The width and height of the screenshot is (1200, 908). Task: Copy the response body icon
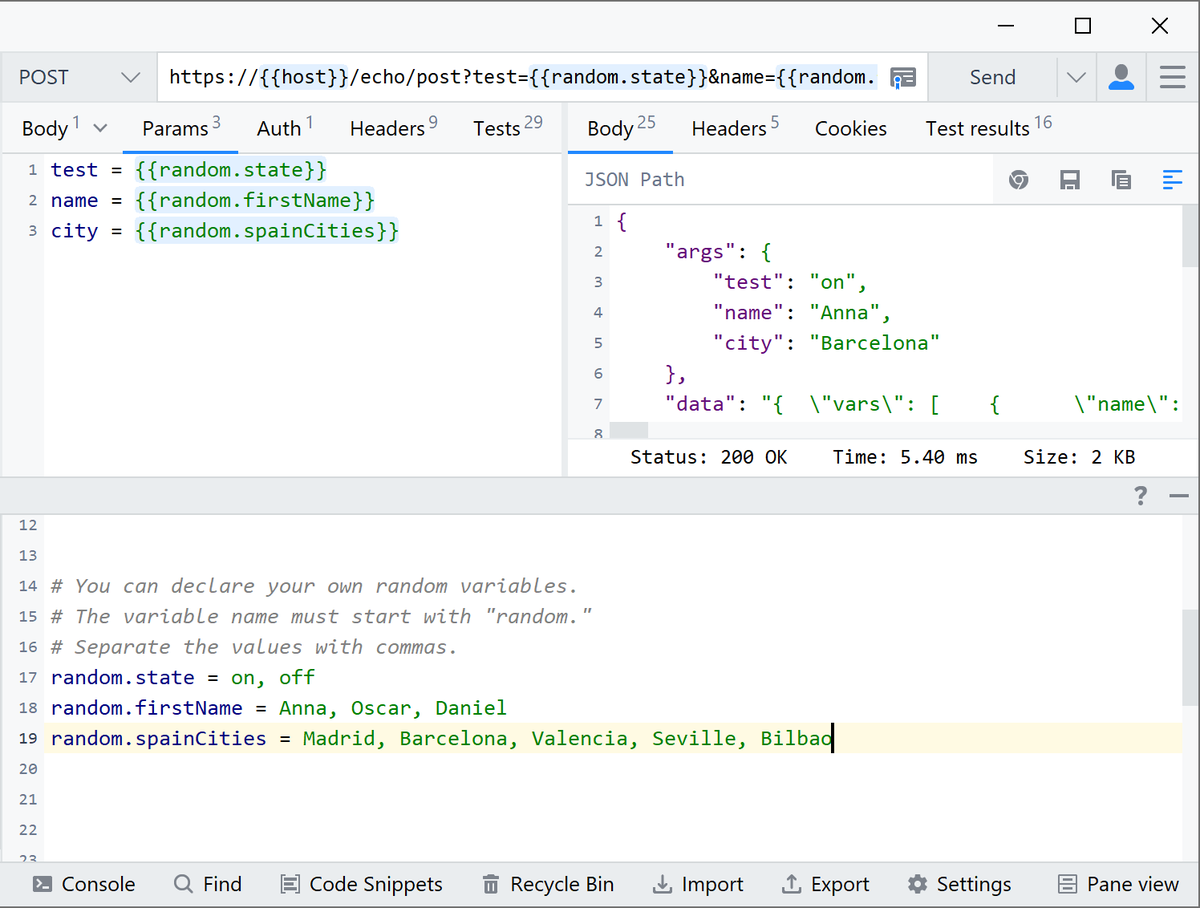1121,180
